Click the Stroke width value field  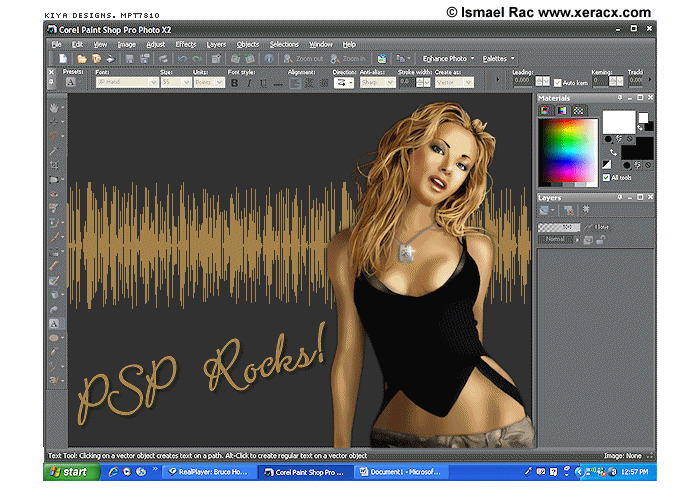407,82
